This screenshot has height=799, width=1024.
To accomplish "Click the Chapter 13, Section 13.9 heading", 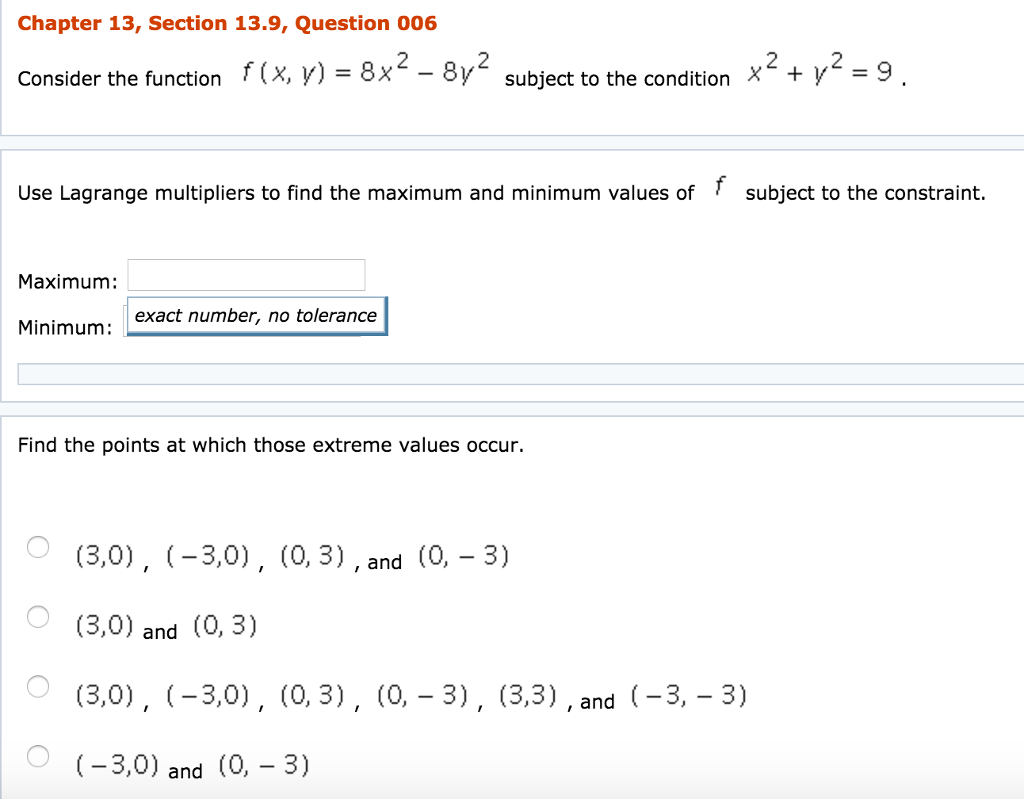I will pyautogui.click(x=227, y=23).
